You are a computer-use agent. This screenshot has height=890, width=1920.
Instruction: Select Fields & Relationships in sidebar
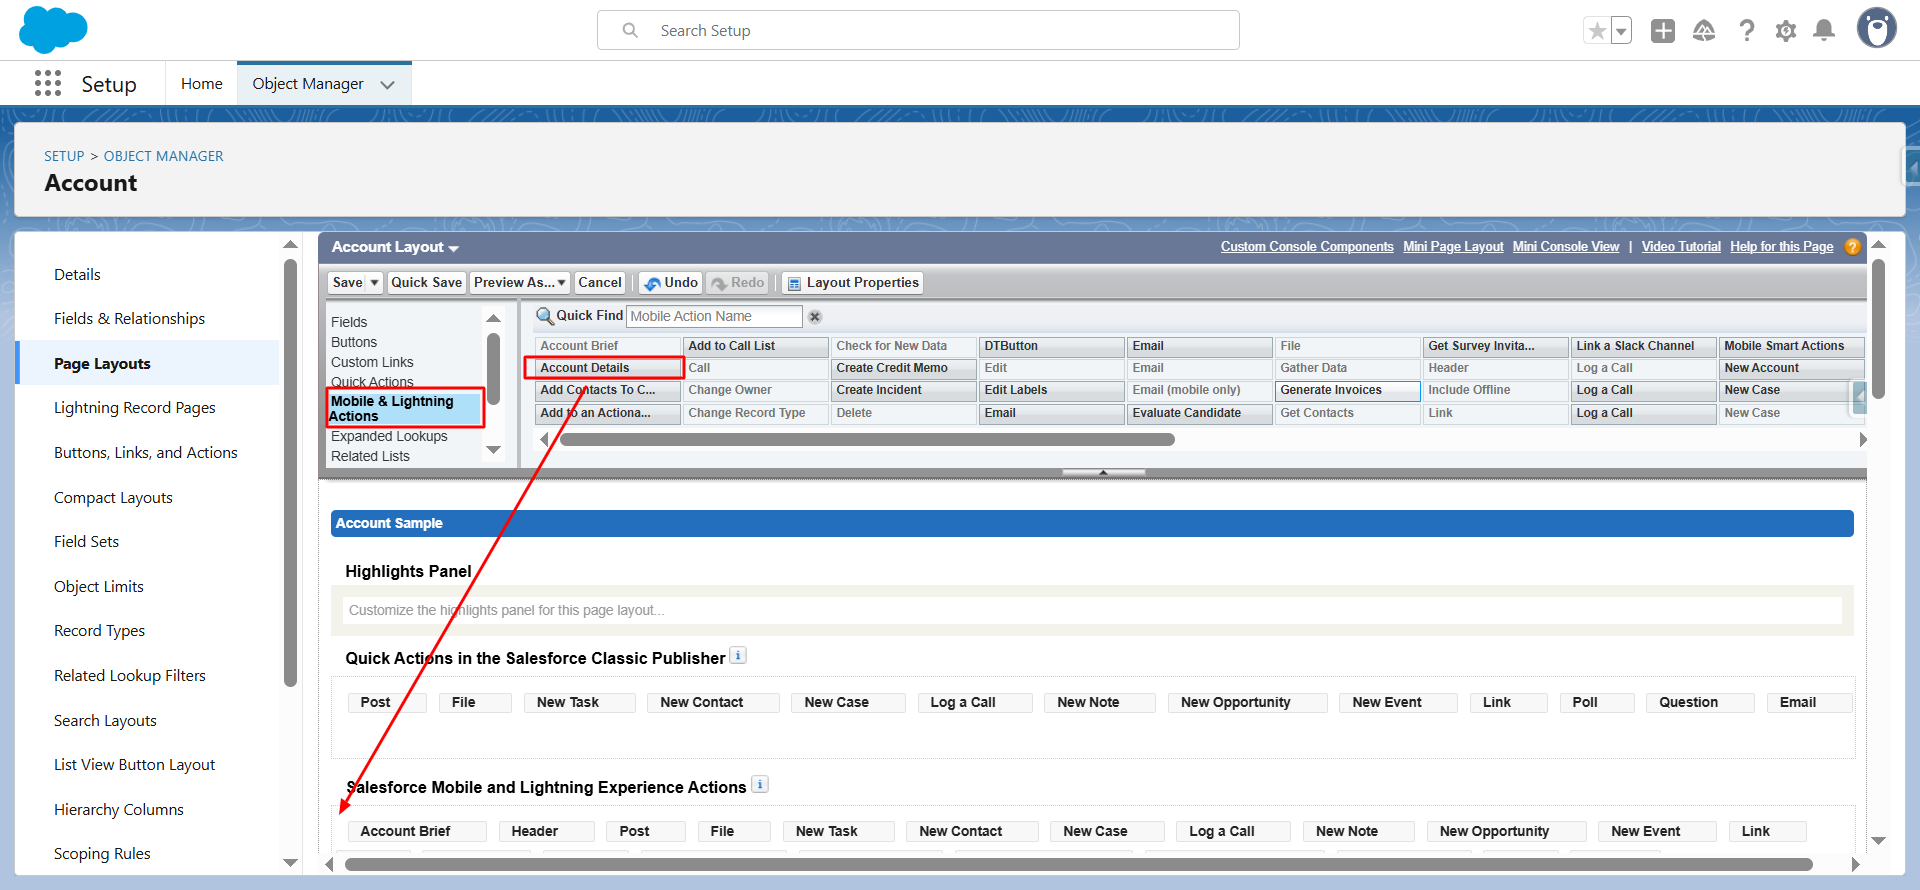pos(129,319)
